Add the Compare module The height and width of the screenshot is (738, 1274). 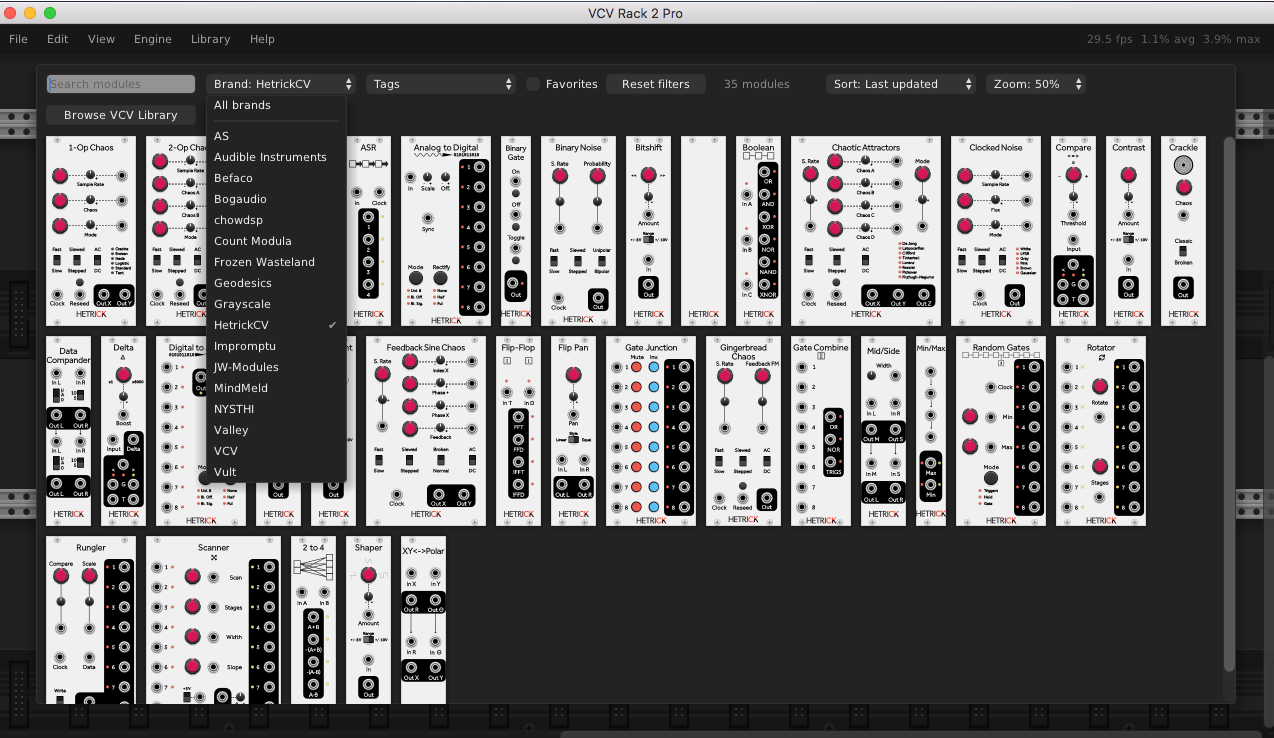1073,231
